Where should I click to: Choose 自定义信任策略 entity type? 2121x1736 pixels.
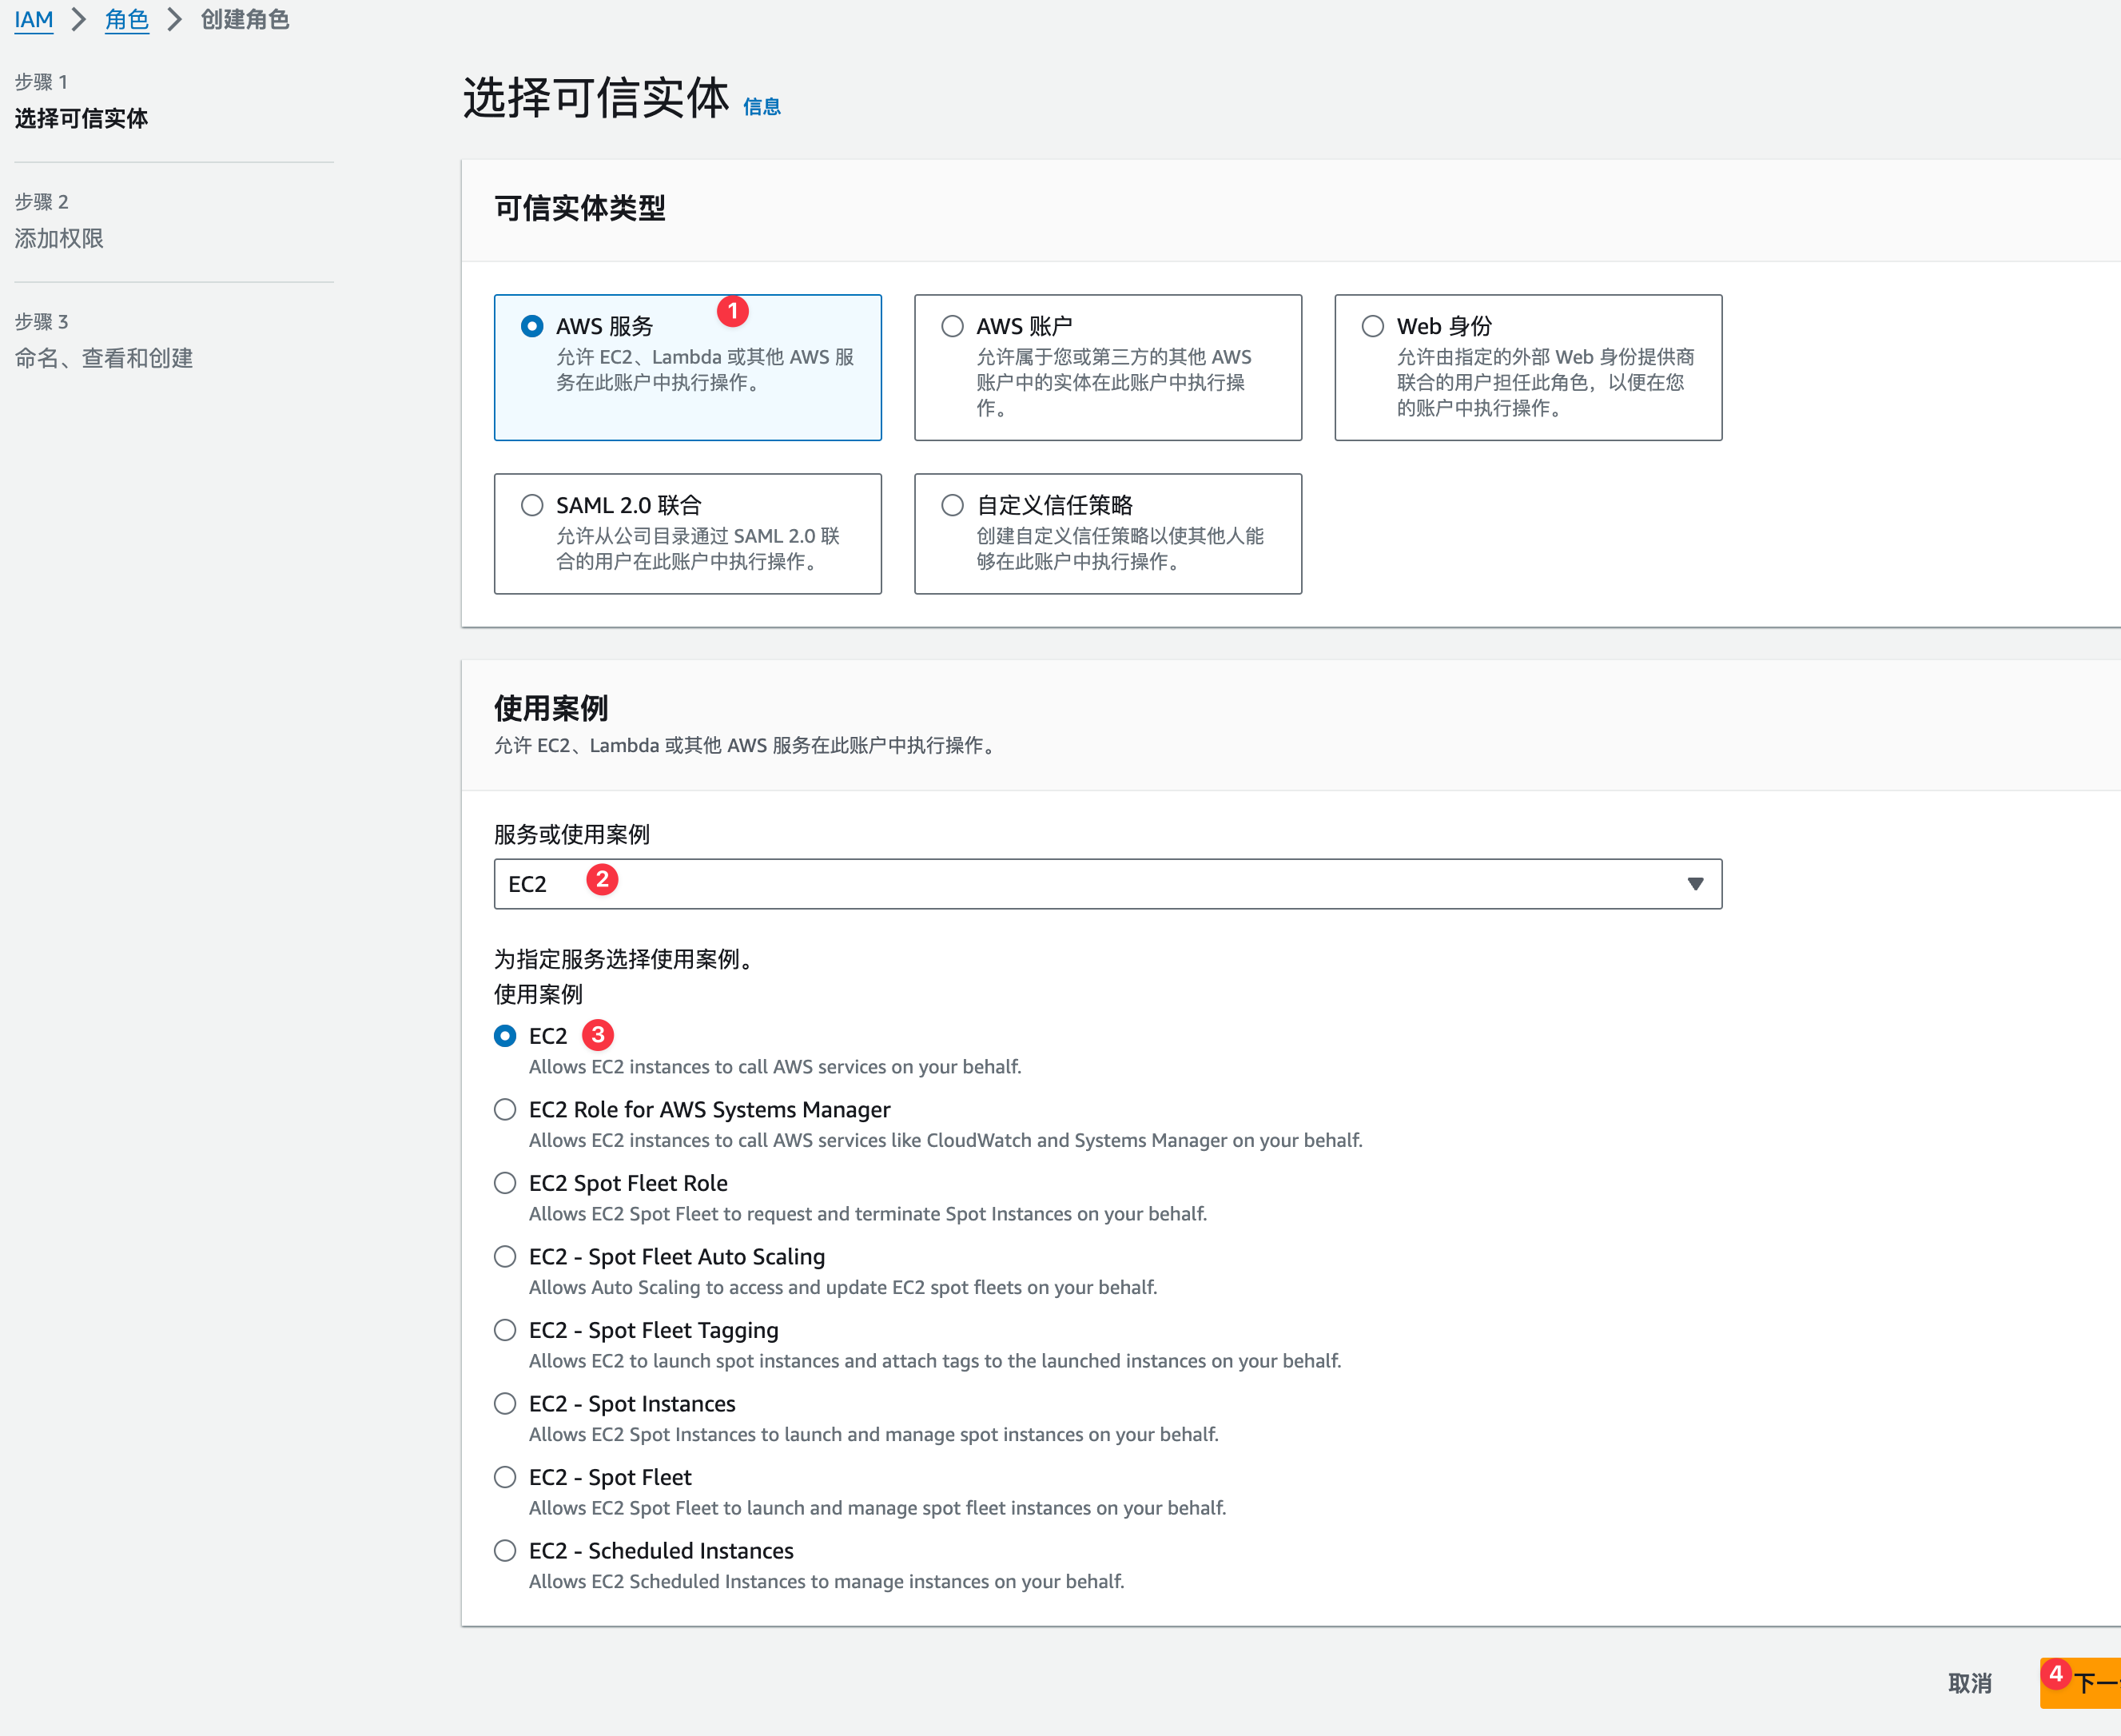(952, 505)
